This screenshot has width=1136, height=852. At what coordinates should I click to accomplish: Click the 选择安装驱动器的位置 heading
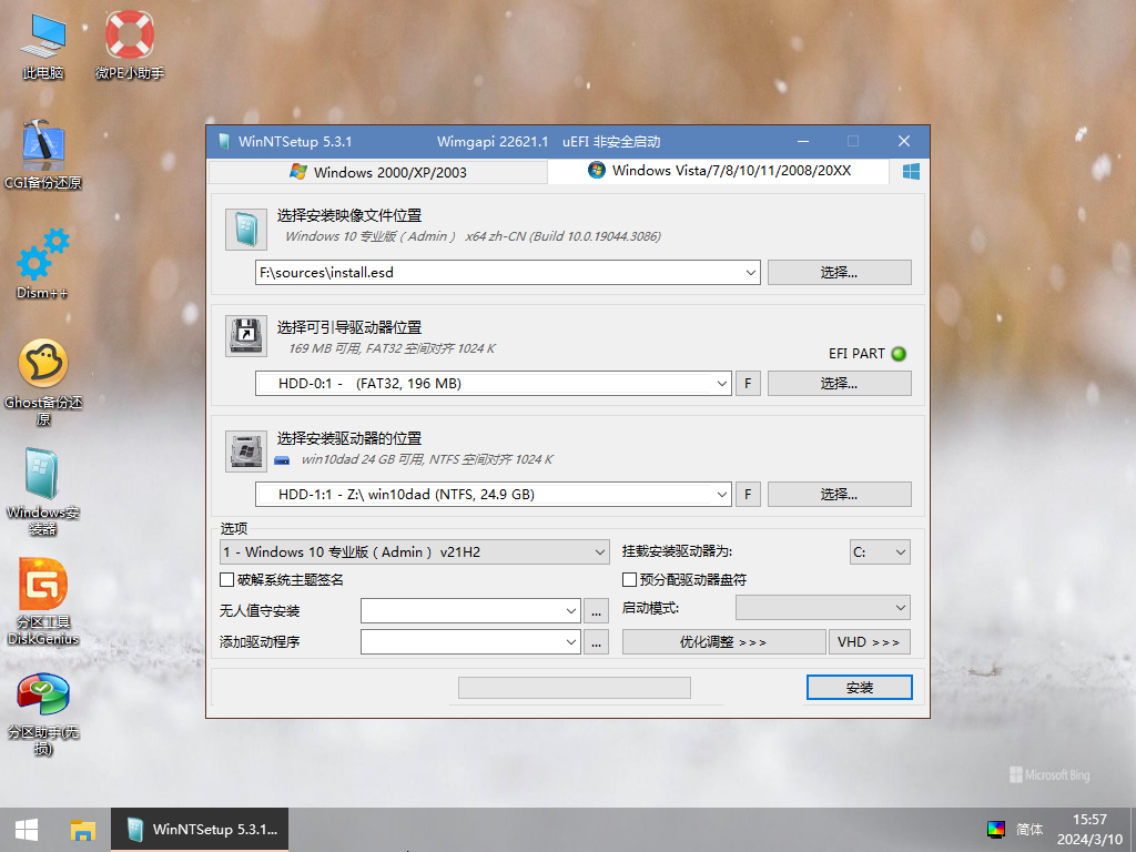click(x=349, y=438)
